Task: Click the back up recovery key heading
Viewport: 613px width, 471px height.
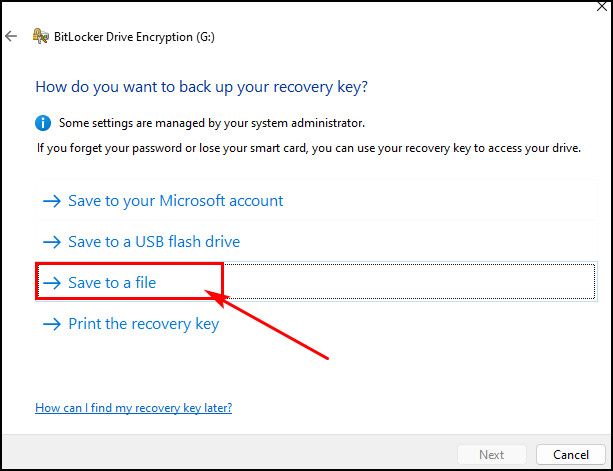Action: [201, 87]
